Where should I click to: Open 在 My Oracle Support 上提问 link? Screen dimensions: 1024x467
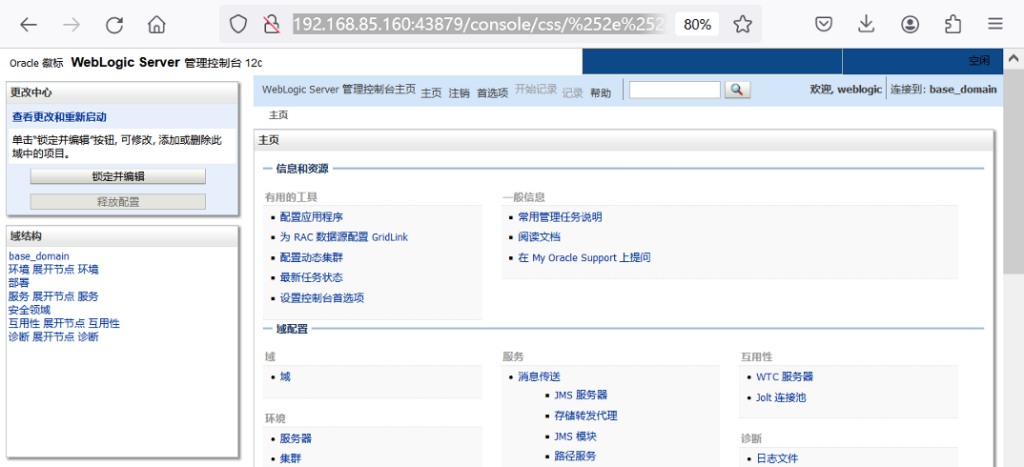click(584, 257)
